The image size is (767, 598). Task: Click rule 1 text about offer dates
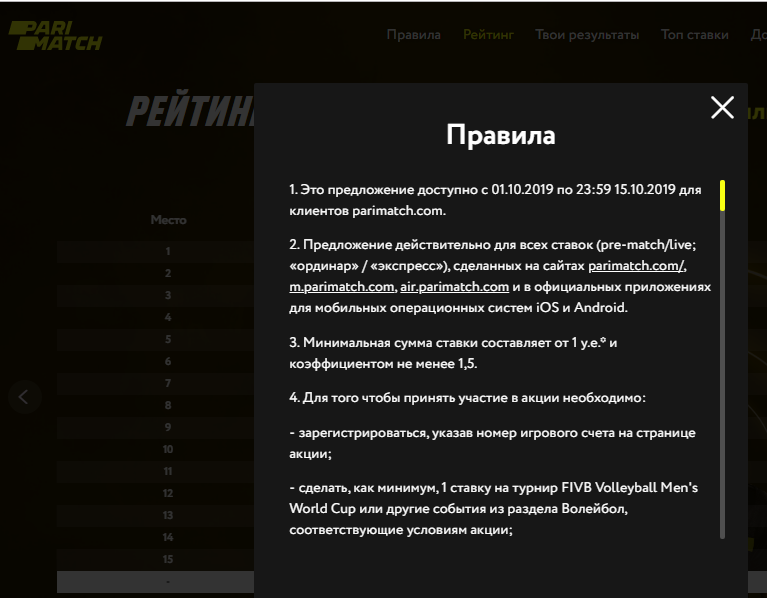495,200
